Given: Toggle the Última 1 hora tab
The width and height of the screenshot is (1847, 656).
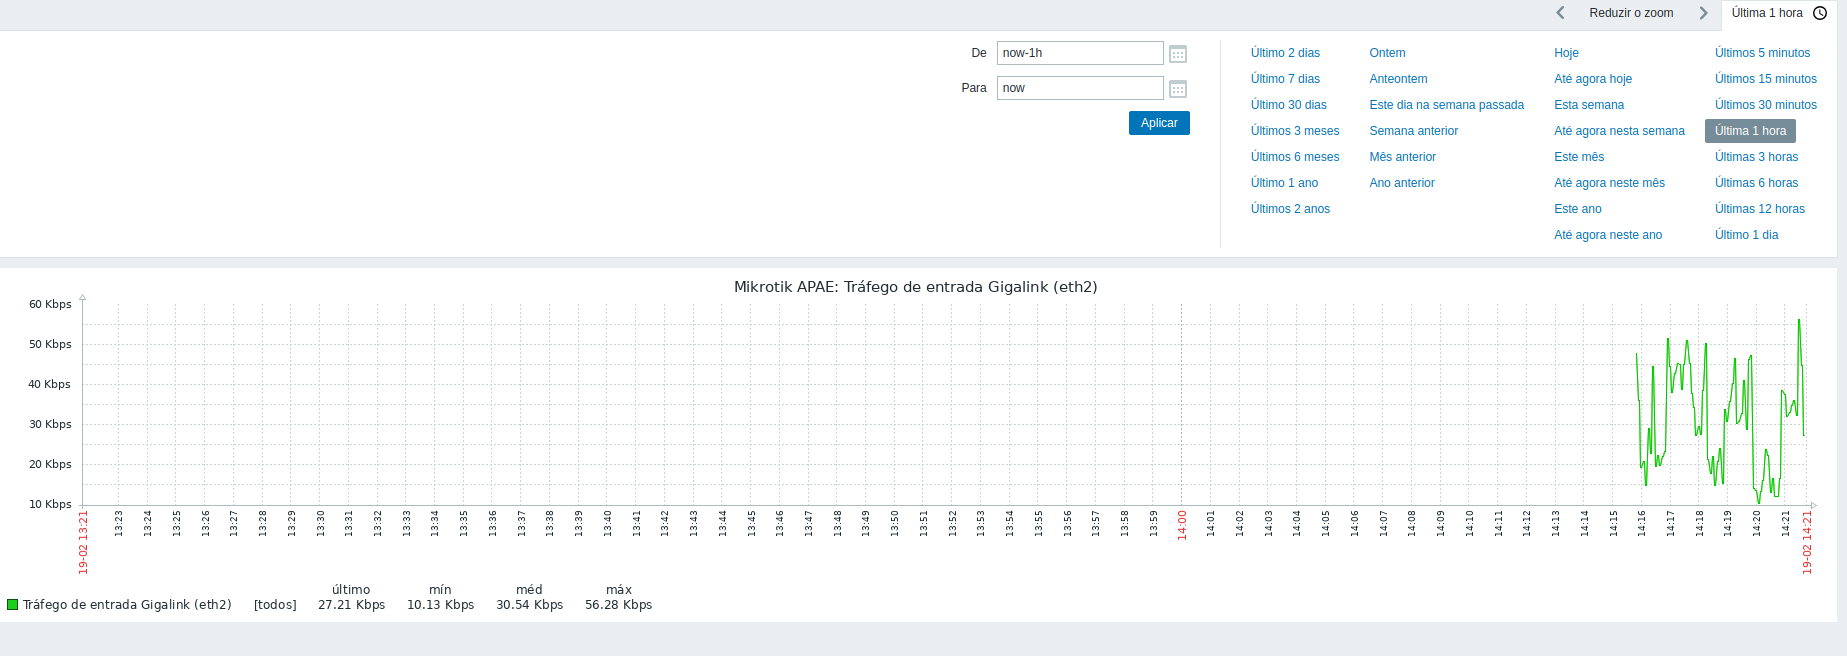Looking at the screenshot, I should (x=1779, y=13).
